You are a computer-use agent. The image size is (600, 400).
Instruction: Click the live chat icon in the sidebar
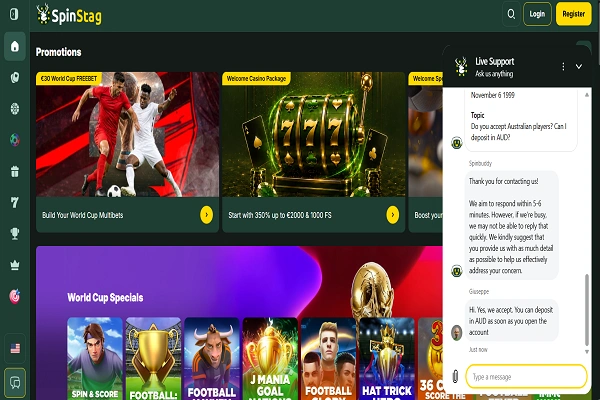15,382
